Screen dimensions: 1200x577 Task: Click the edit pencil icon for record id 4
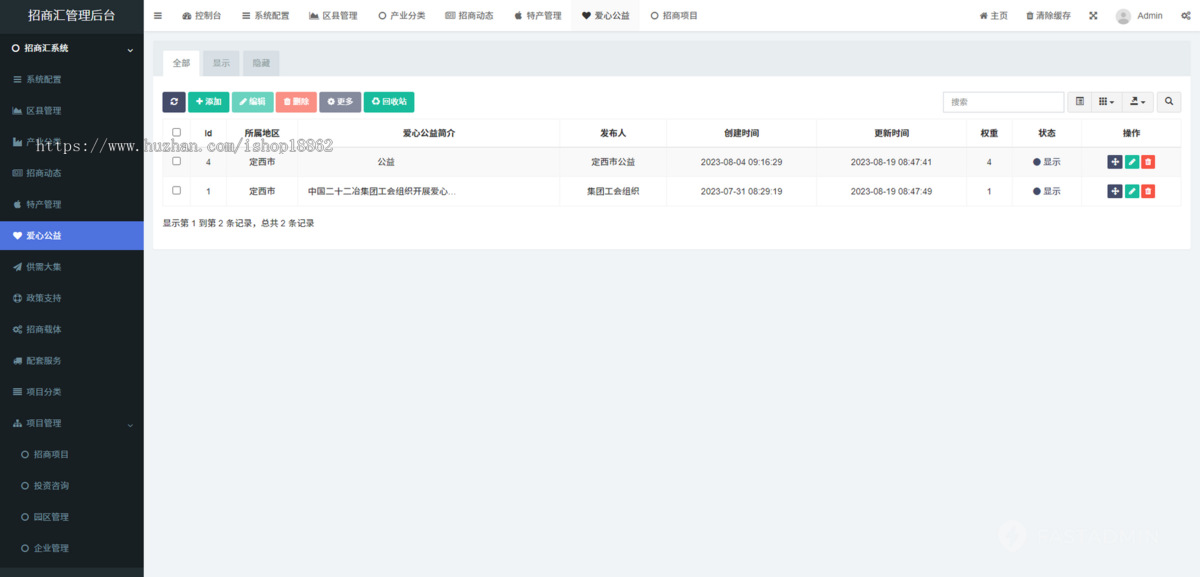tap(1132, 161)
